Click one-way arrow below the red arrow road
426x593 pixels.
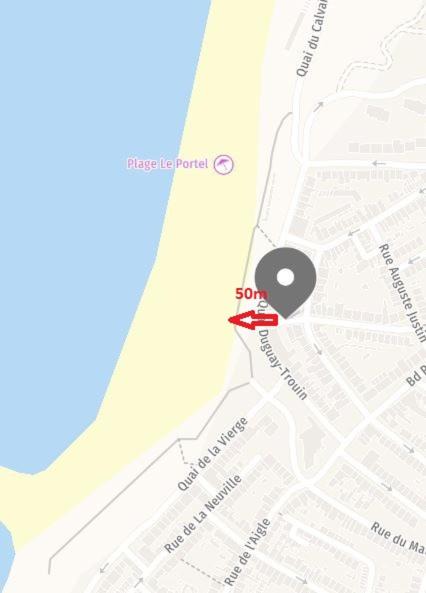point(318,350)
